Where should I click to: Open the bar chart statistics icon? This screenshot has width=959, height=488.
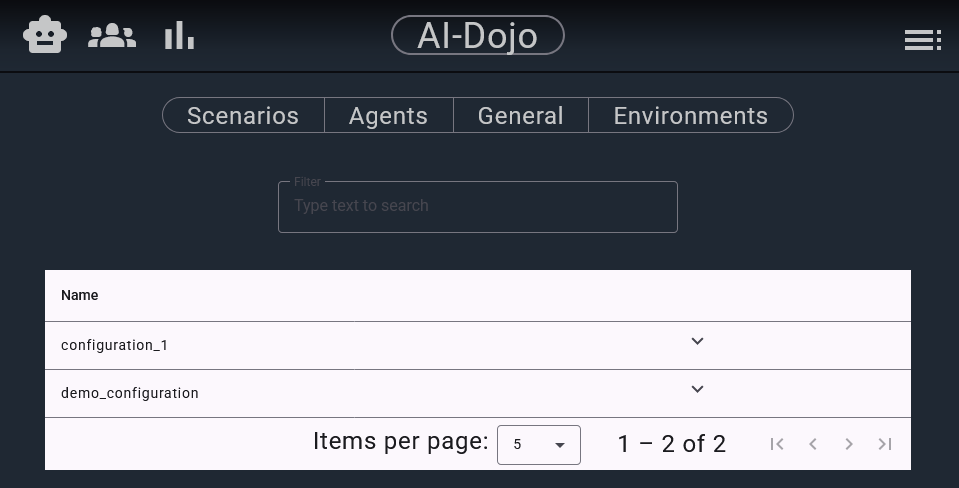click(179, 37)
